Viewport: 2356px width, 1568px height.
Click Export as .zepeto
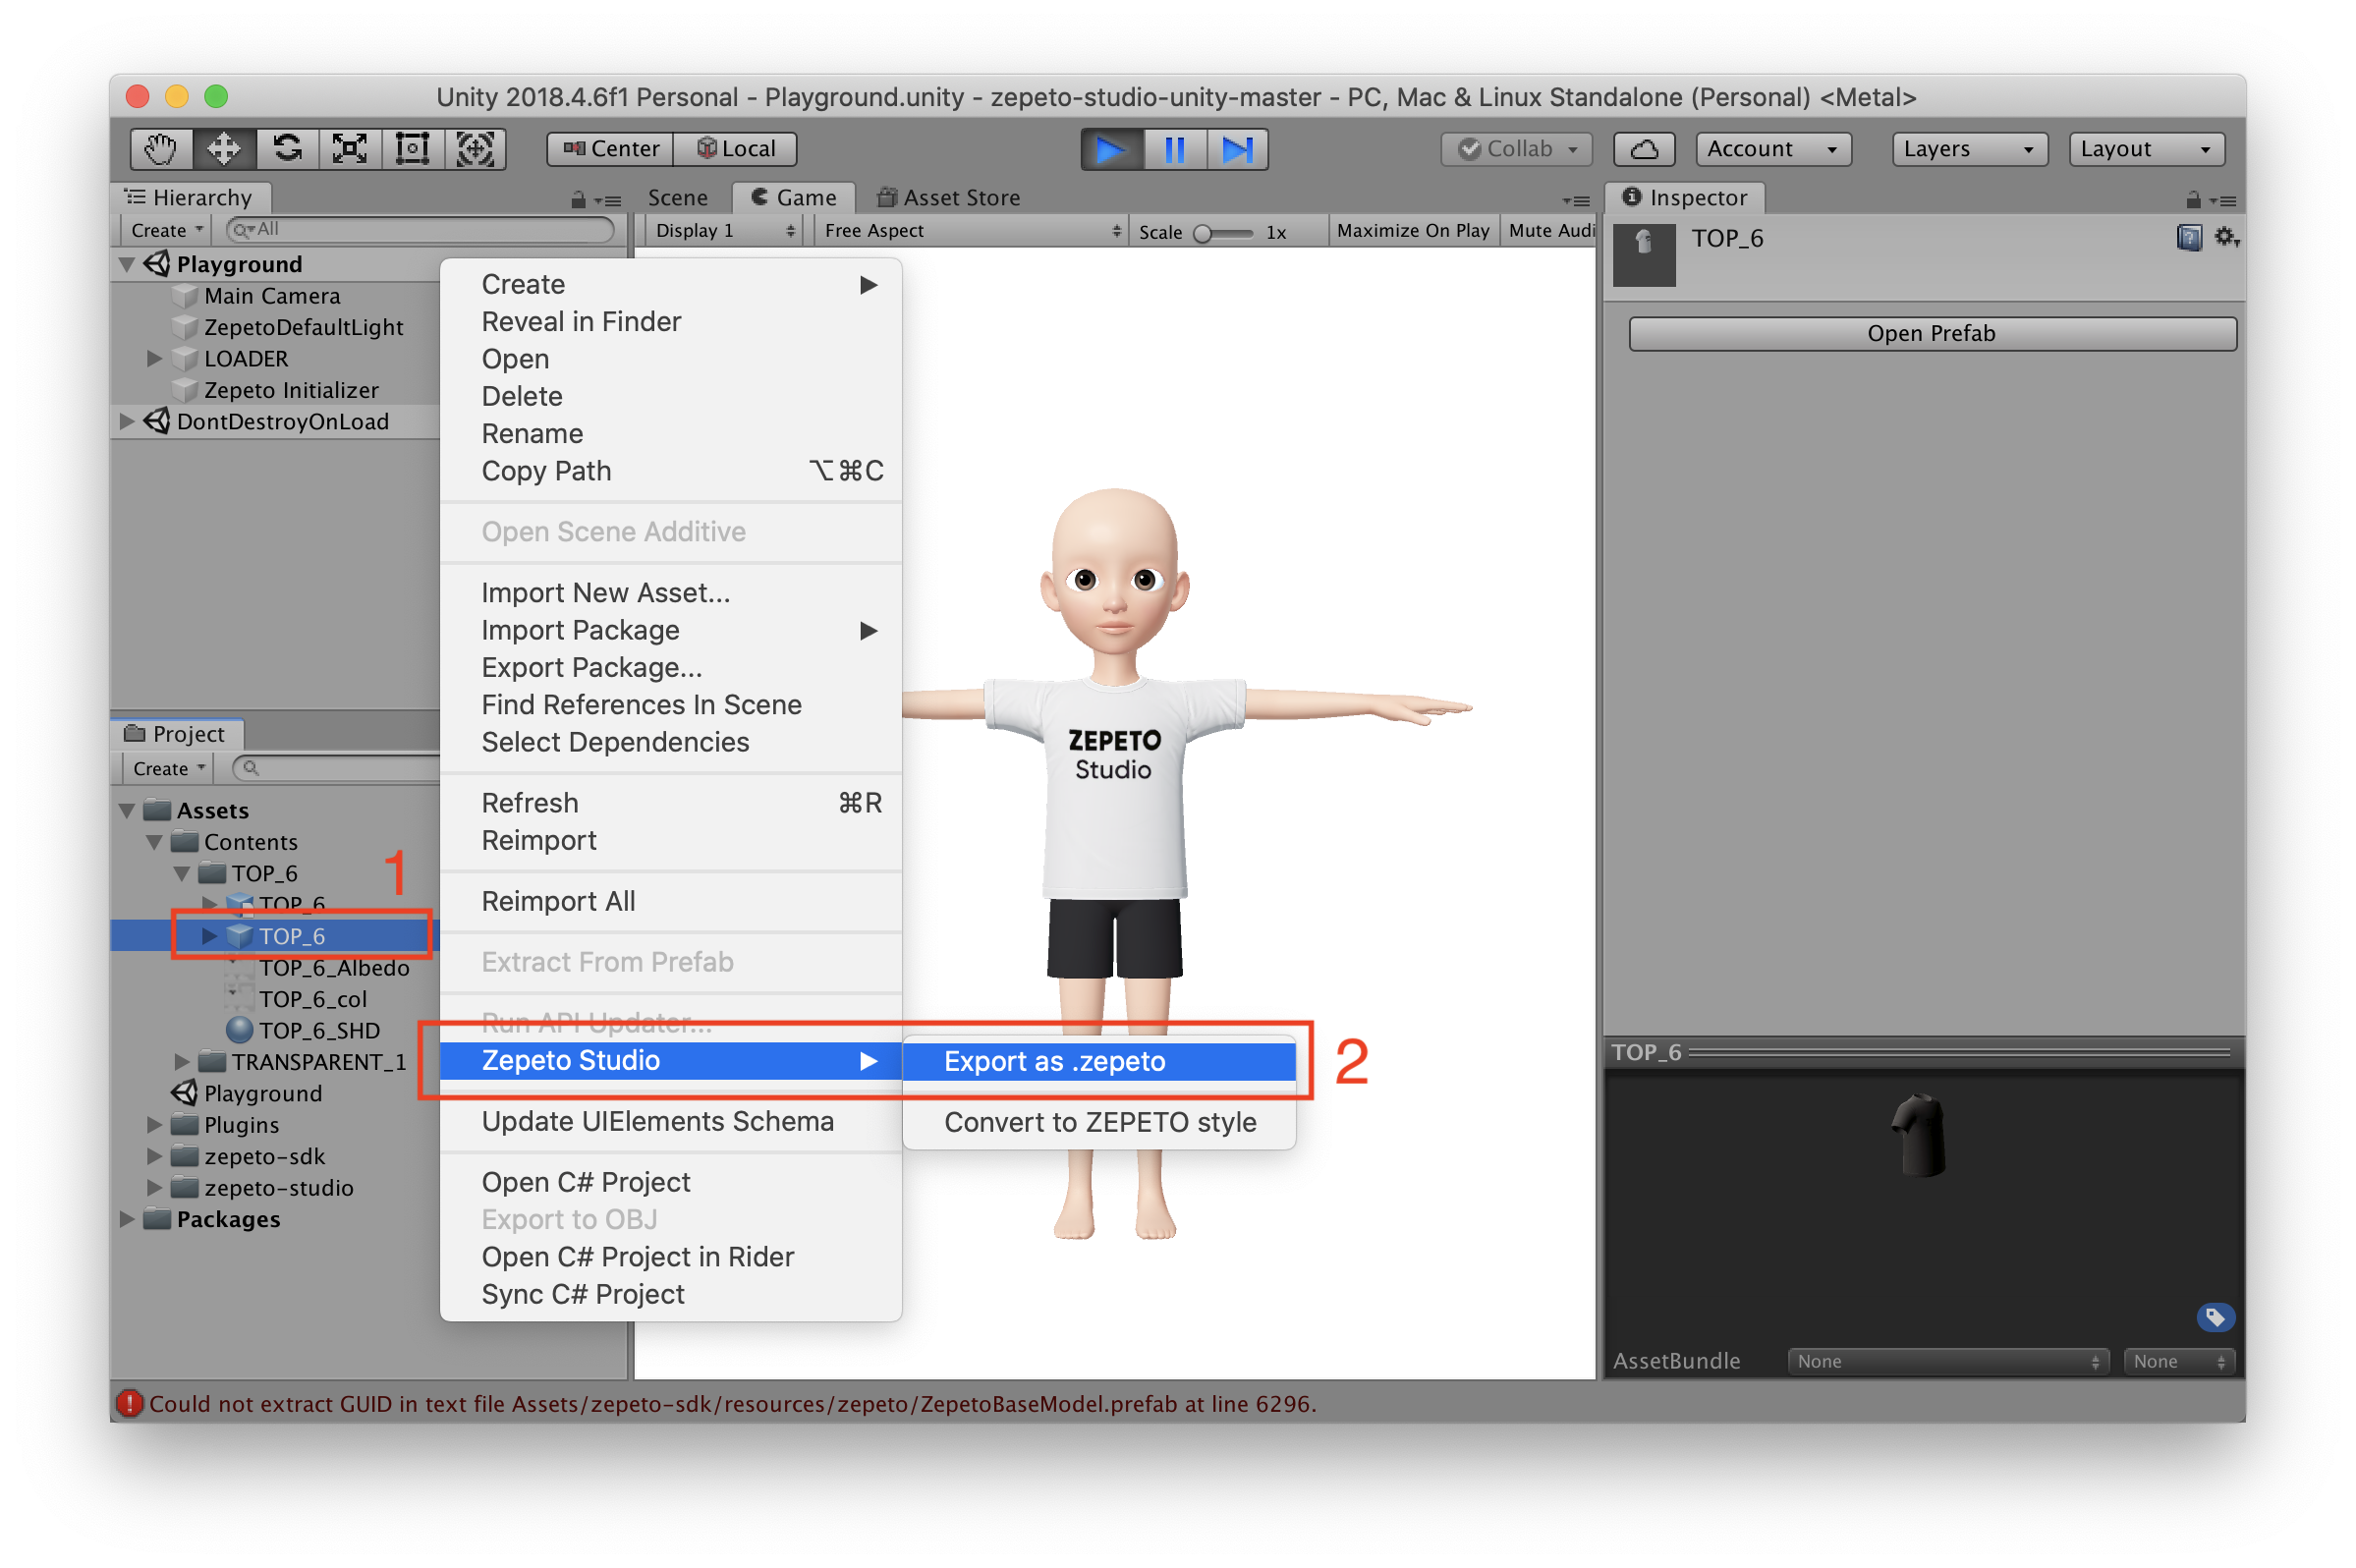tap(1099, 1062)
